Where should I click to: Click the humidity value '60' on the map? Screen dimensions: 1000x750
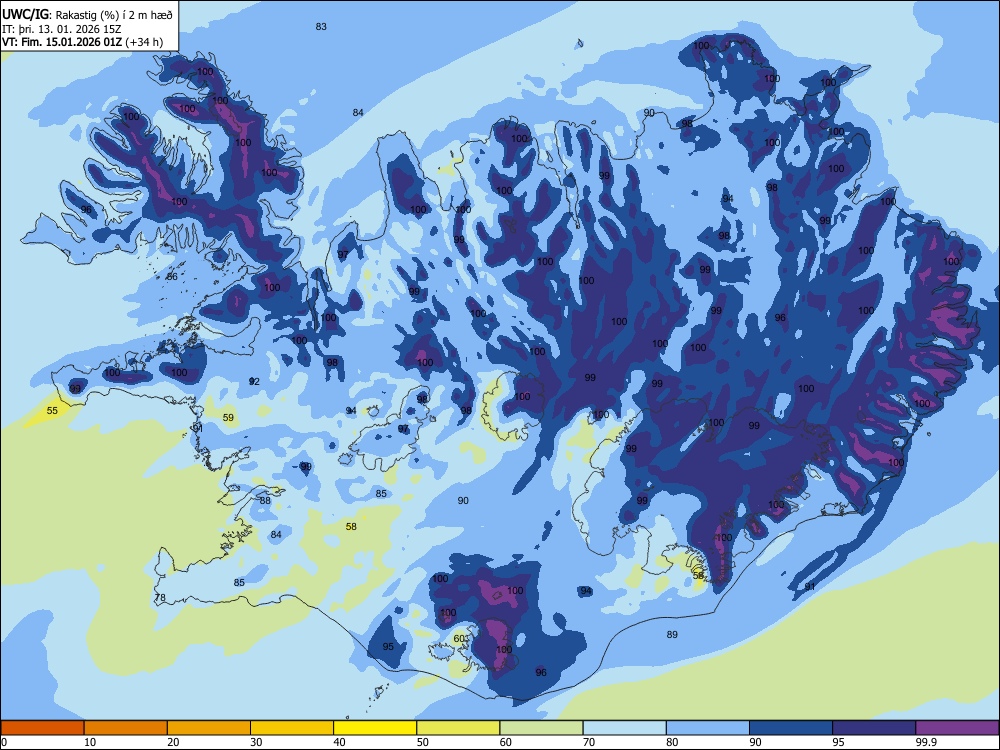459,638
